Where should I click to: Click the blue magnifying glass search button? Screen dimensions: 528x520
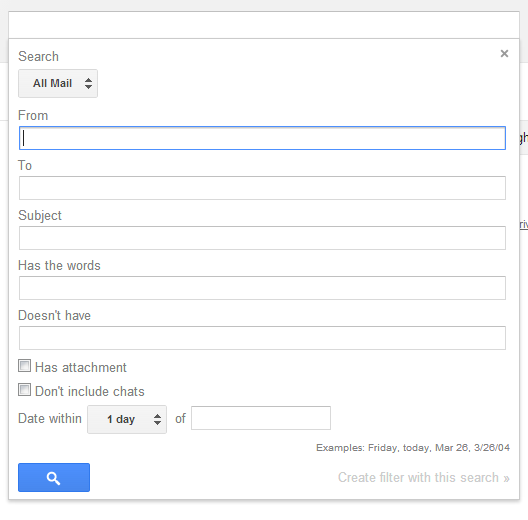click(x=54, y=477)
